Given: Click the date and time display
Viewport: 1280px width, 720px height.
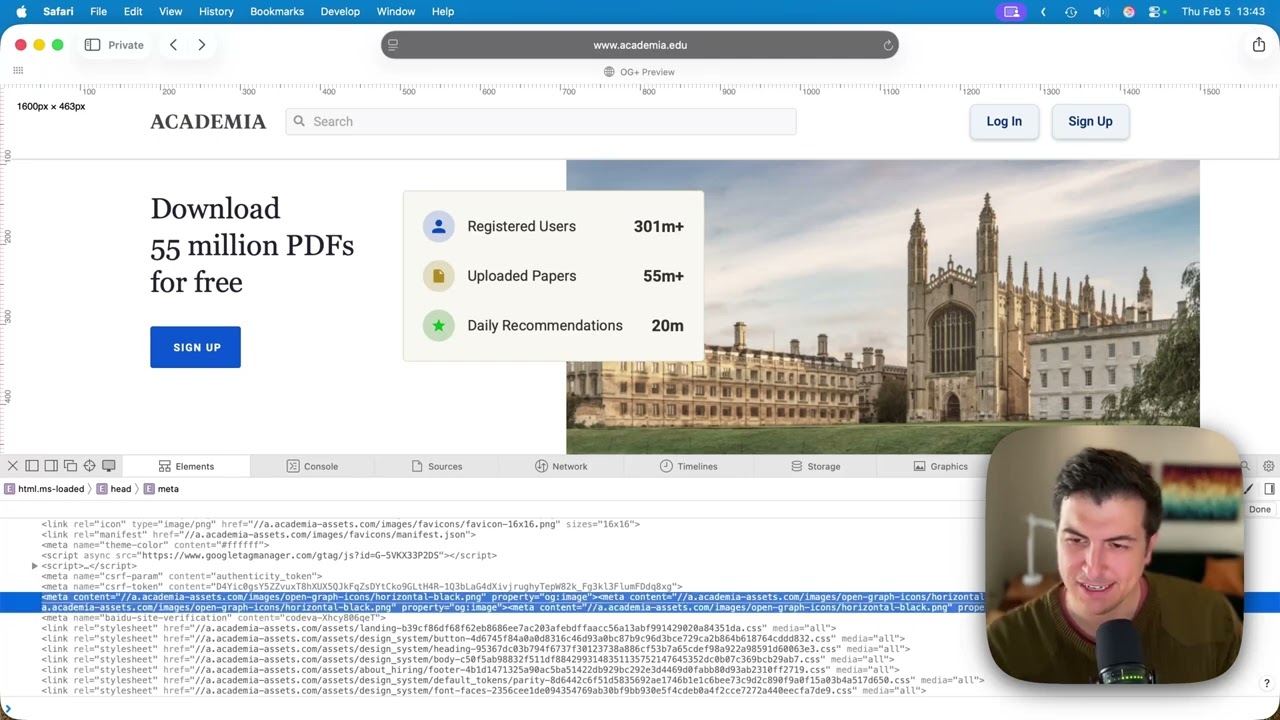Looking at the screenshot, I should pos(1223,12).
